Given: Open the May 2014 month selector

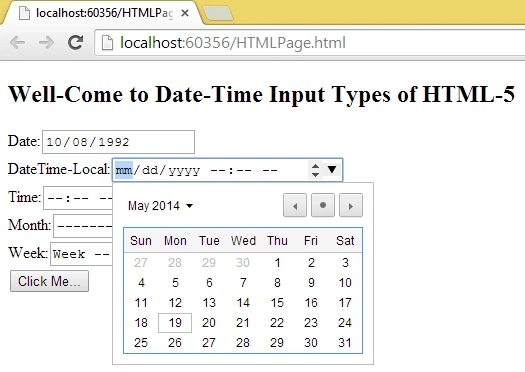Looking at the screenshot, I should [160, 206].
